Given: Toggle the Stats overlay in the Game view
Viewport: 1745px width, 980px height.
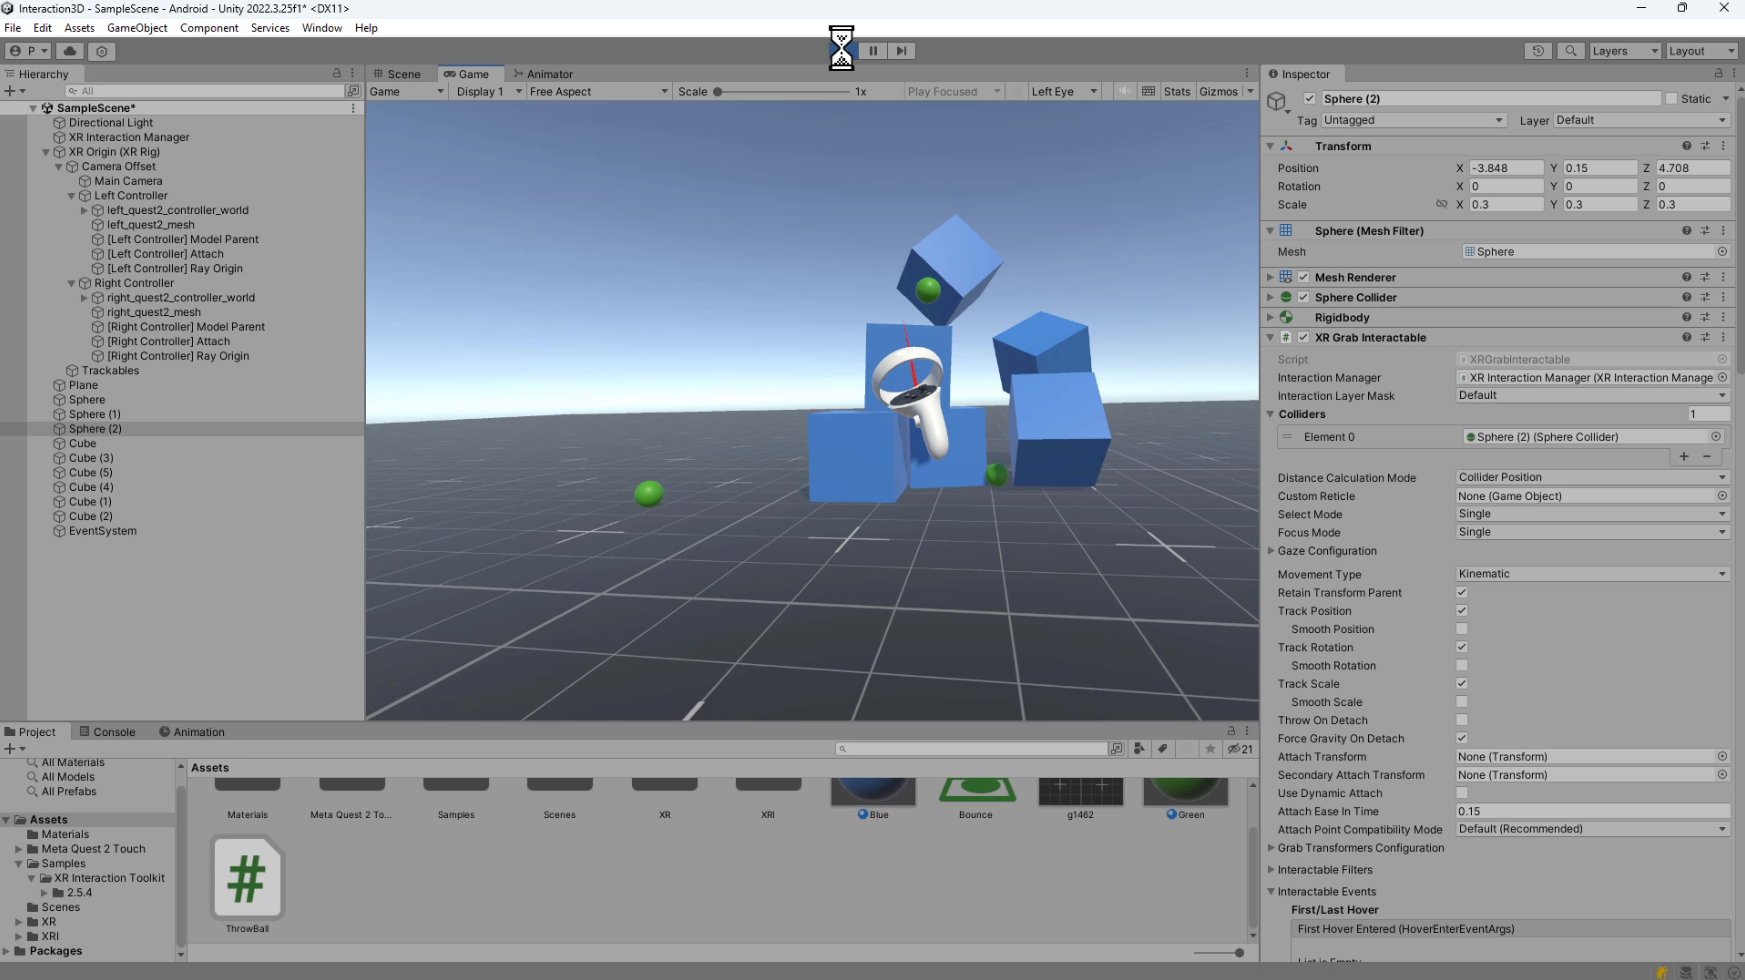Looking at the screenshot, I should tap(1176, 91).
